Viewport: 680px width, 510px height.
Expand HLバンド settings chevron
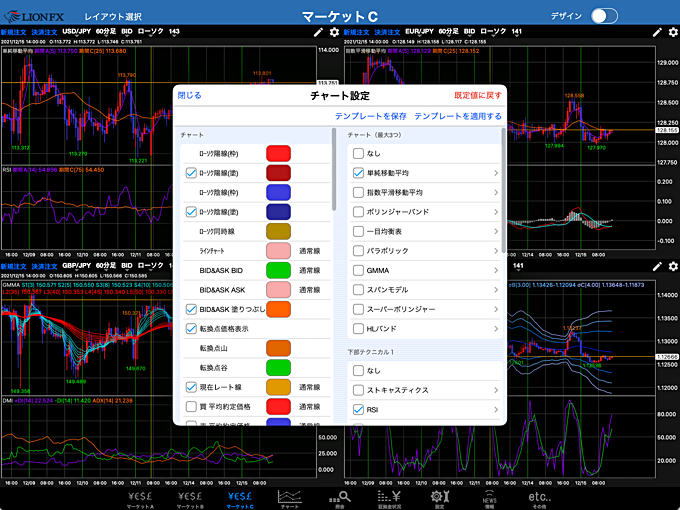(496, 329)
